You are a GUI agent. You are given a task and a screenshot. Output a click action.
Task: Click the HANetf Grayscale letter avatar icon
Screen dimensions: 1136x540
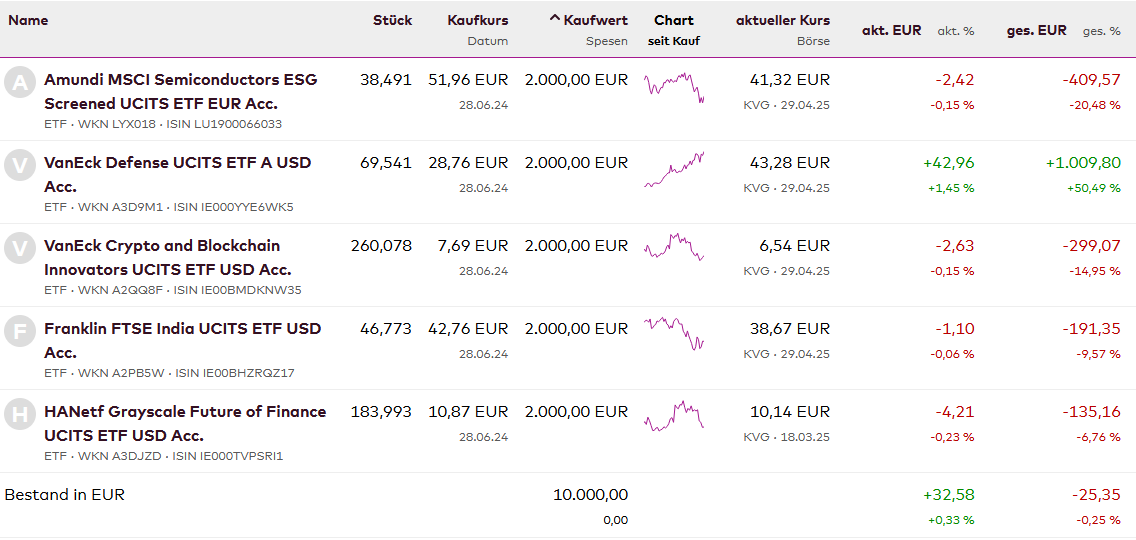[20, 415]
